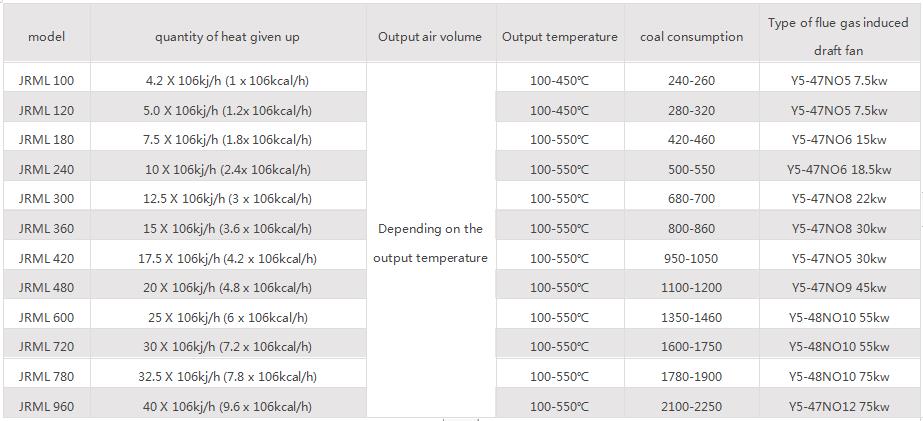Select the JRML 960 model cell

pos(46,407)
